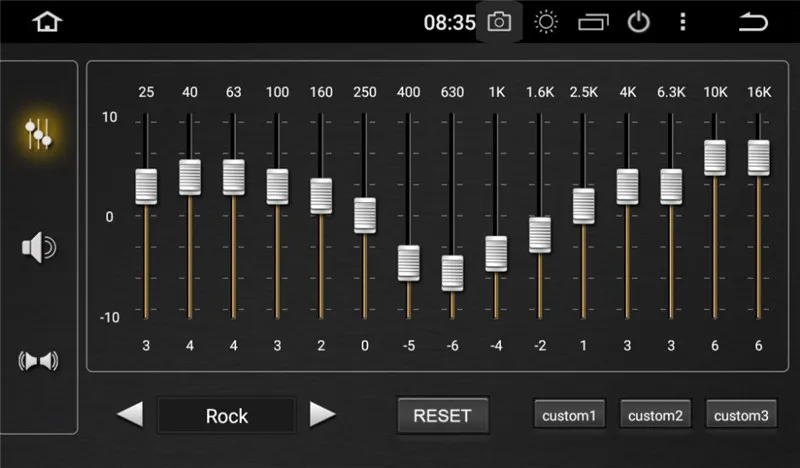Click the gain value 0 under 250
The image size is (800, 468).
coord(365,346)
